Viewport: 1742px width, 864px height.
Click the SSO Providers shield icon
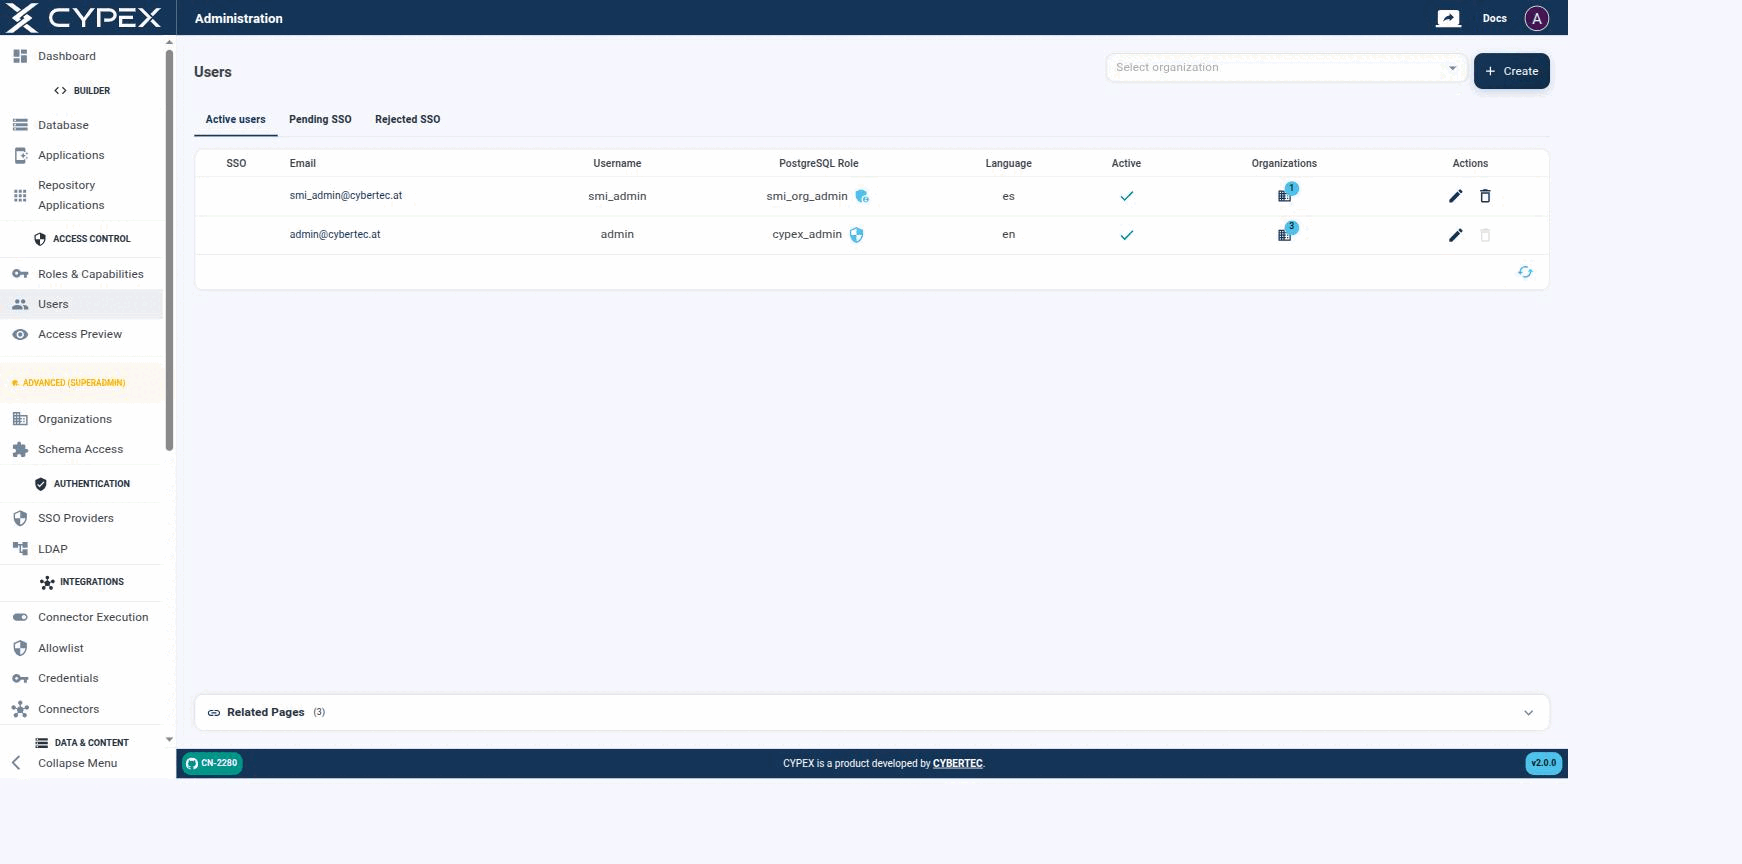20,518
